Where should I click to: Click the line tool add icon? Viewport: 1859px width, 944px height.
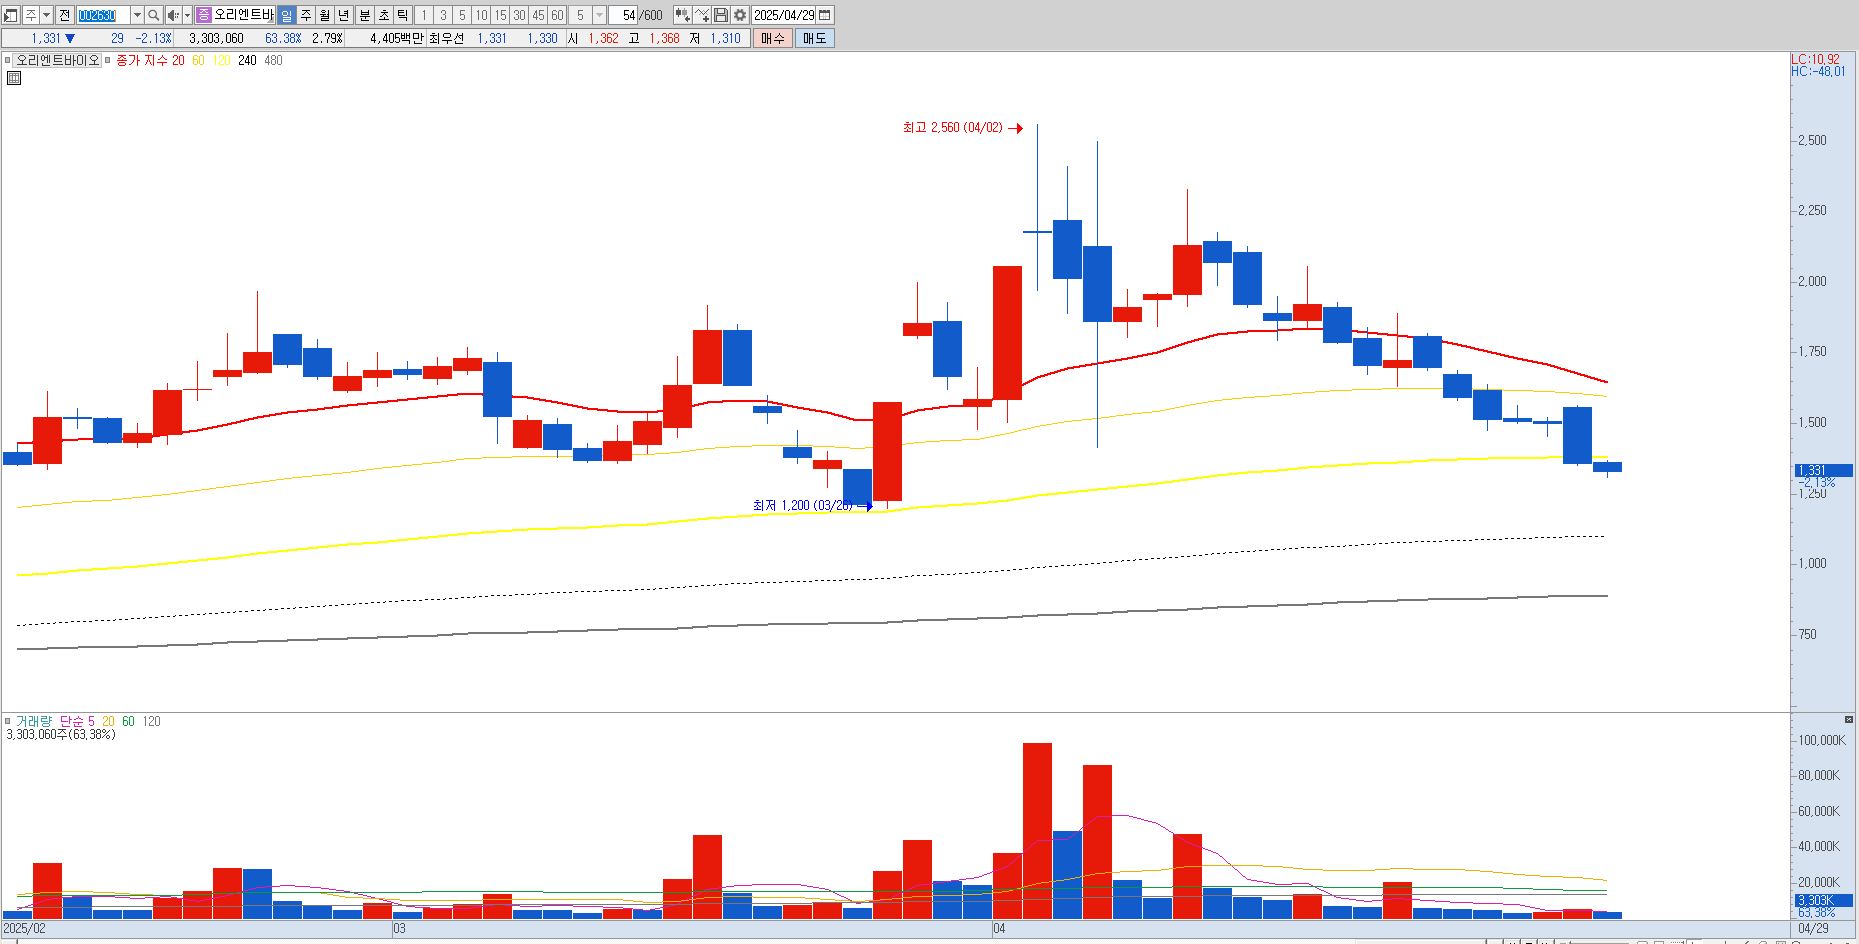click(702, 15)
